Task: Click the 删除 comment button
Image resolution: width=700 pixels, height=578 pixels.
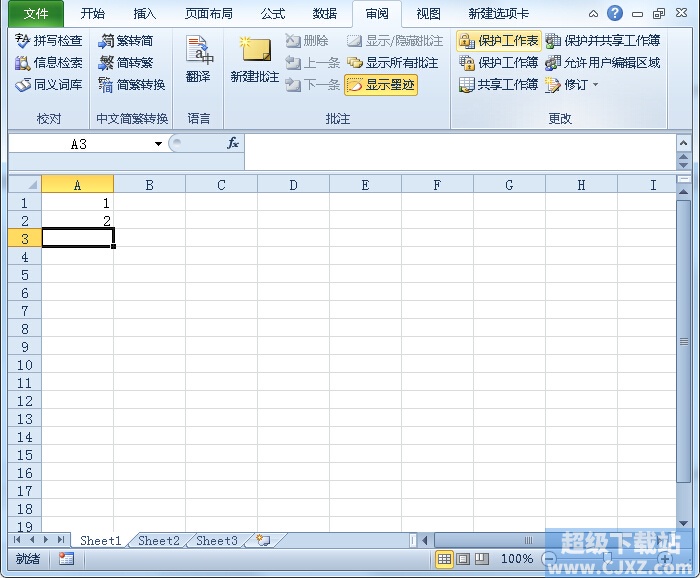Action: [x=307, y=41]
